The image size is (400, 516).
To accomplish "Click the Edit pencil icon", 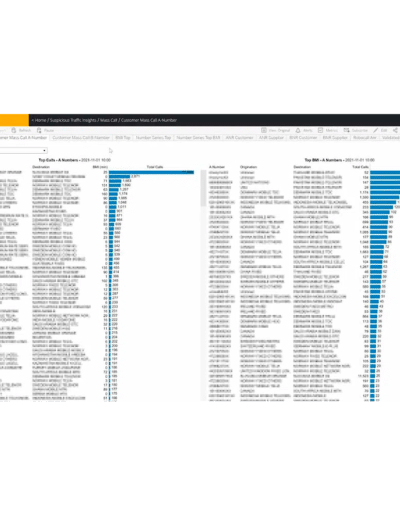I will click(376, 130).
